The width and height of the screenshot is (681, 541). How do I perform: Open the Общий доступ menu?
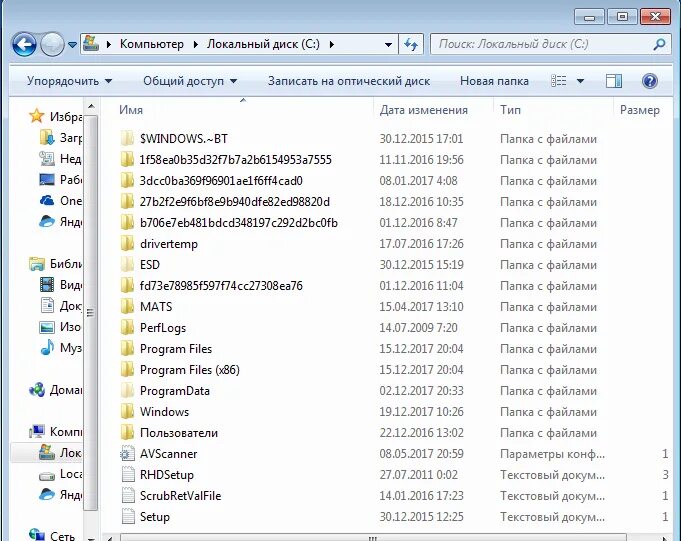click(190, 81)
